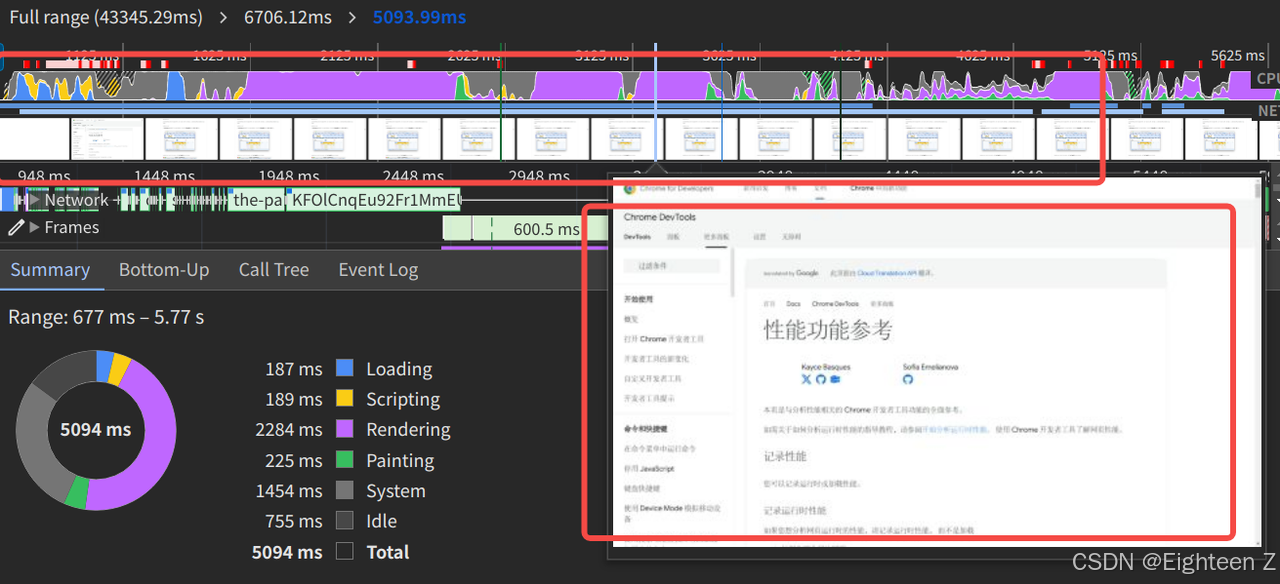The height and width of the screenshot is (584, 1280).
Task: Click the 1948 ms ruler mark
Action: click(290, 177)
